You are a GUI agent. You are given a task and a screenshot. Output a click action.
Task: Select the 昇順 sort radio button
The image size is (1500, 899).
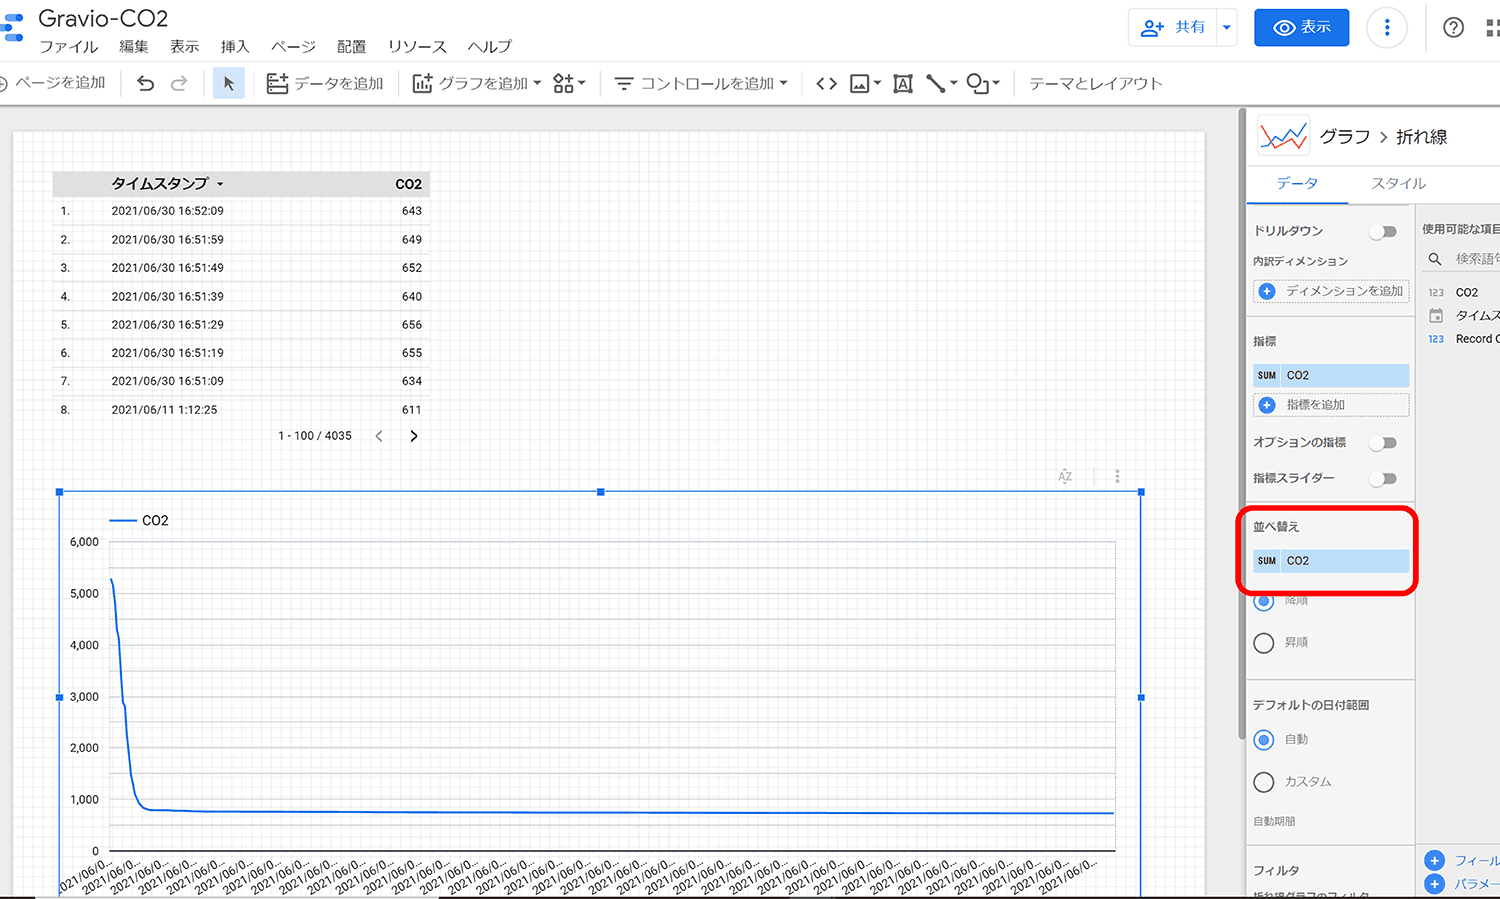[1264, 643]
